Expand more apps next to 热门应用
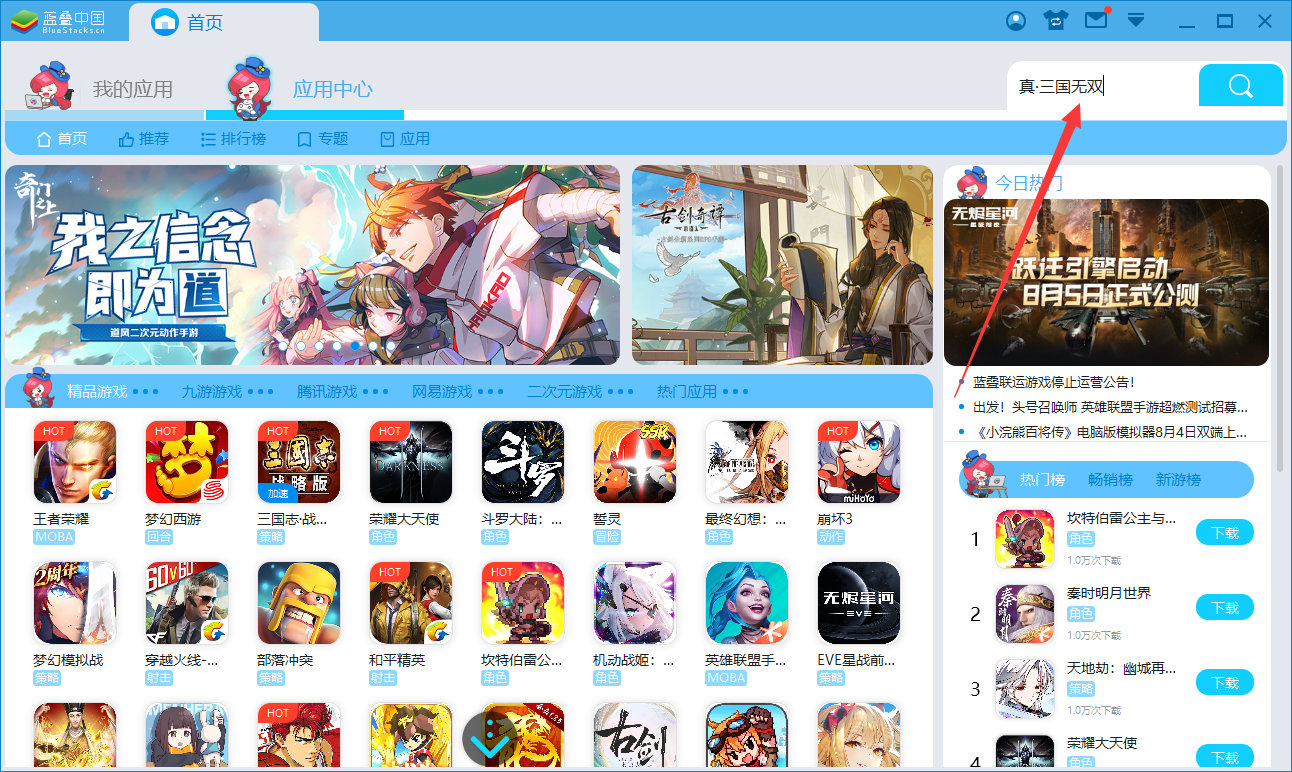The height and width of the screenshot is (772, 1292). tap(735, 392)
